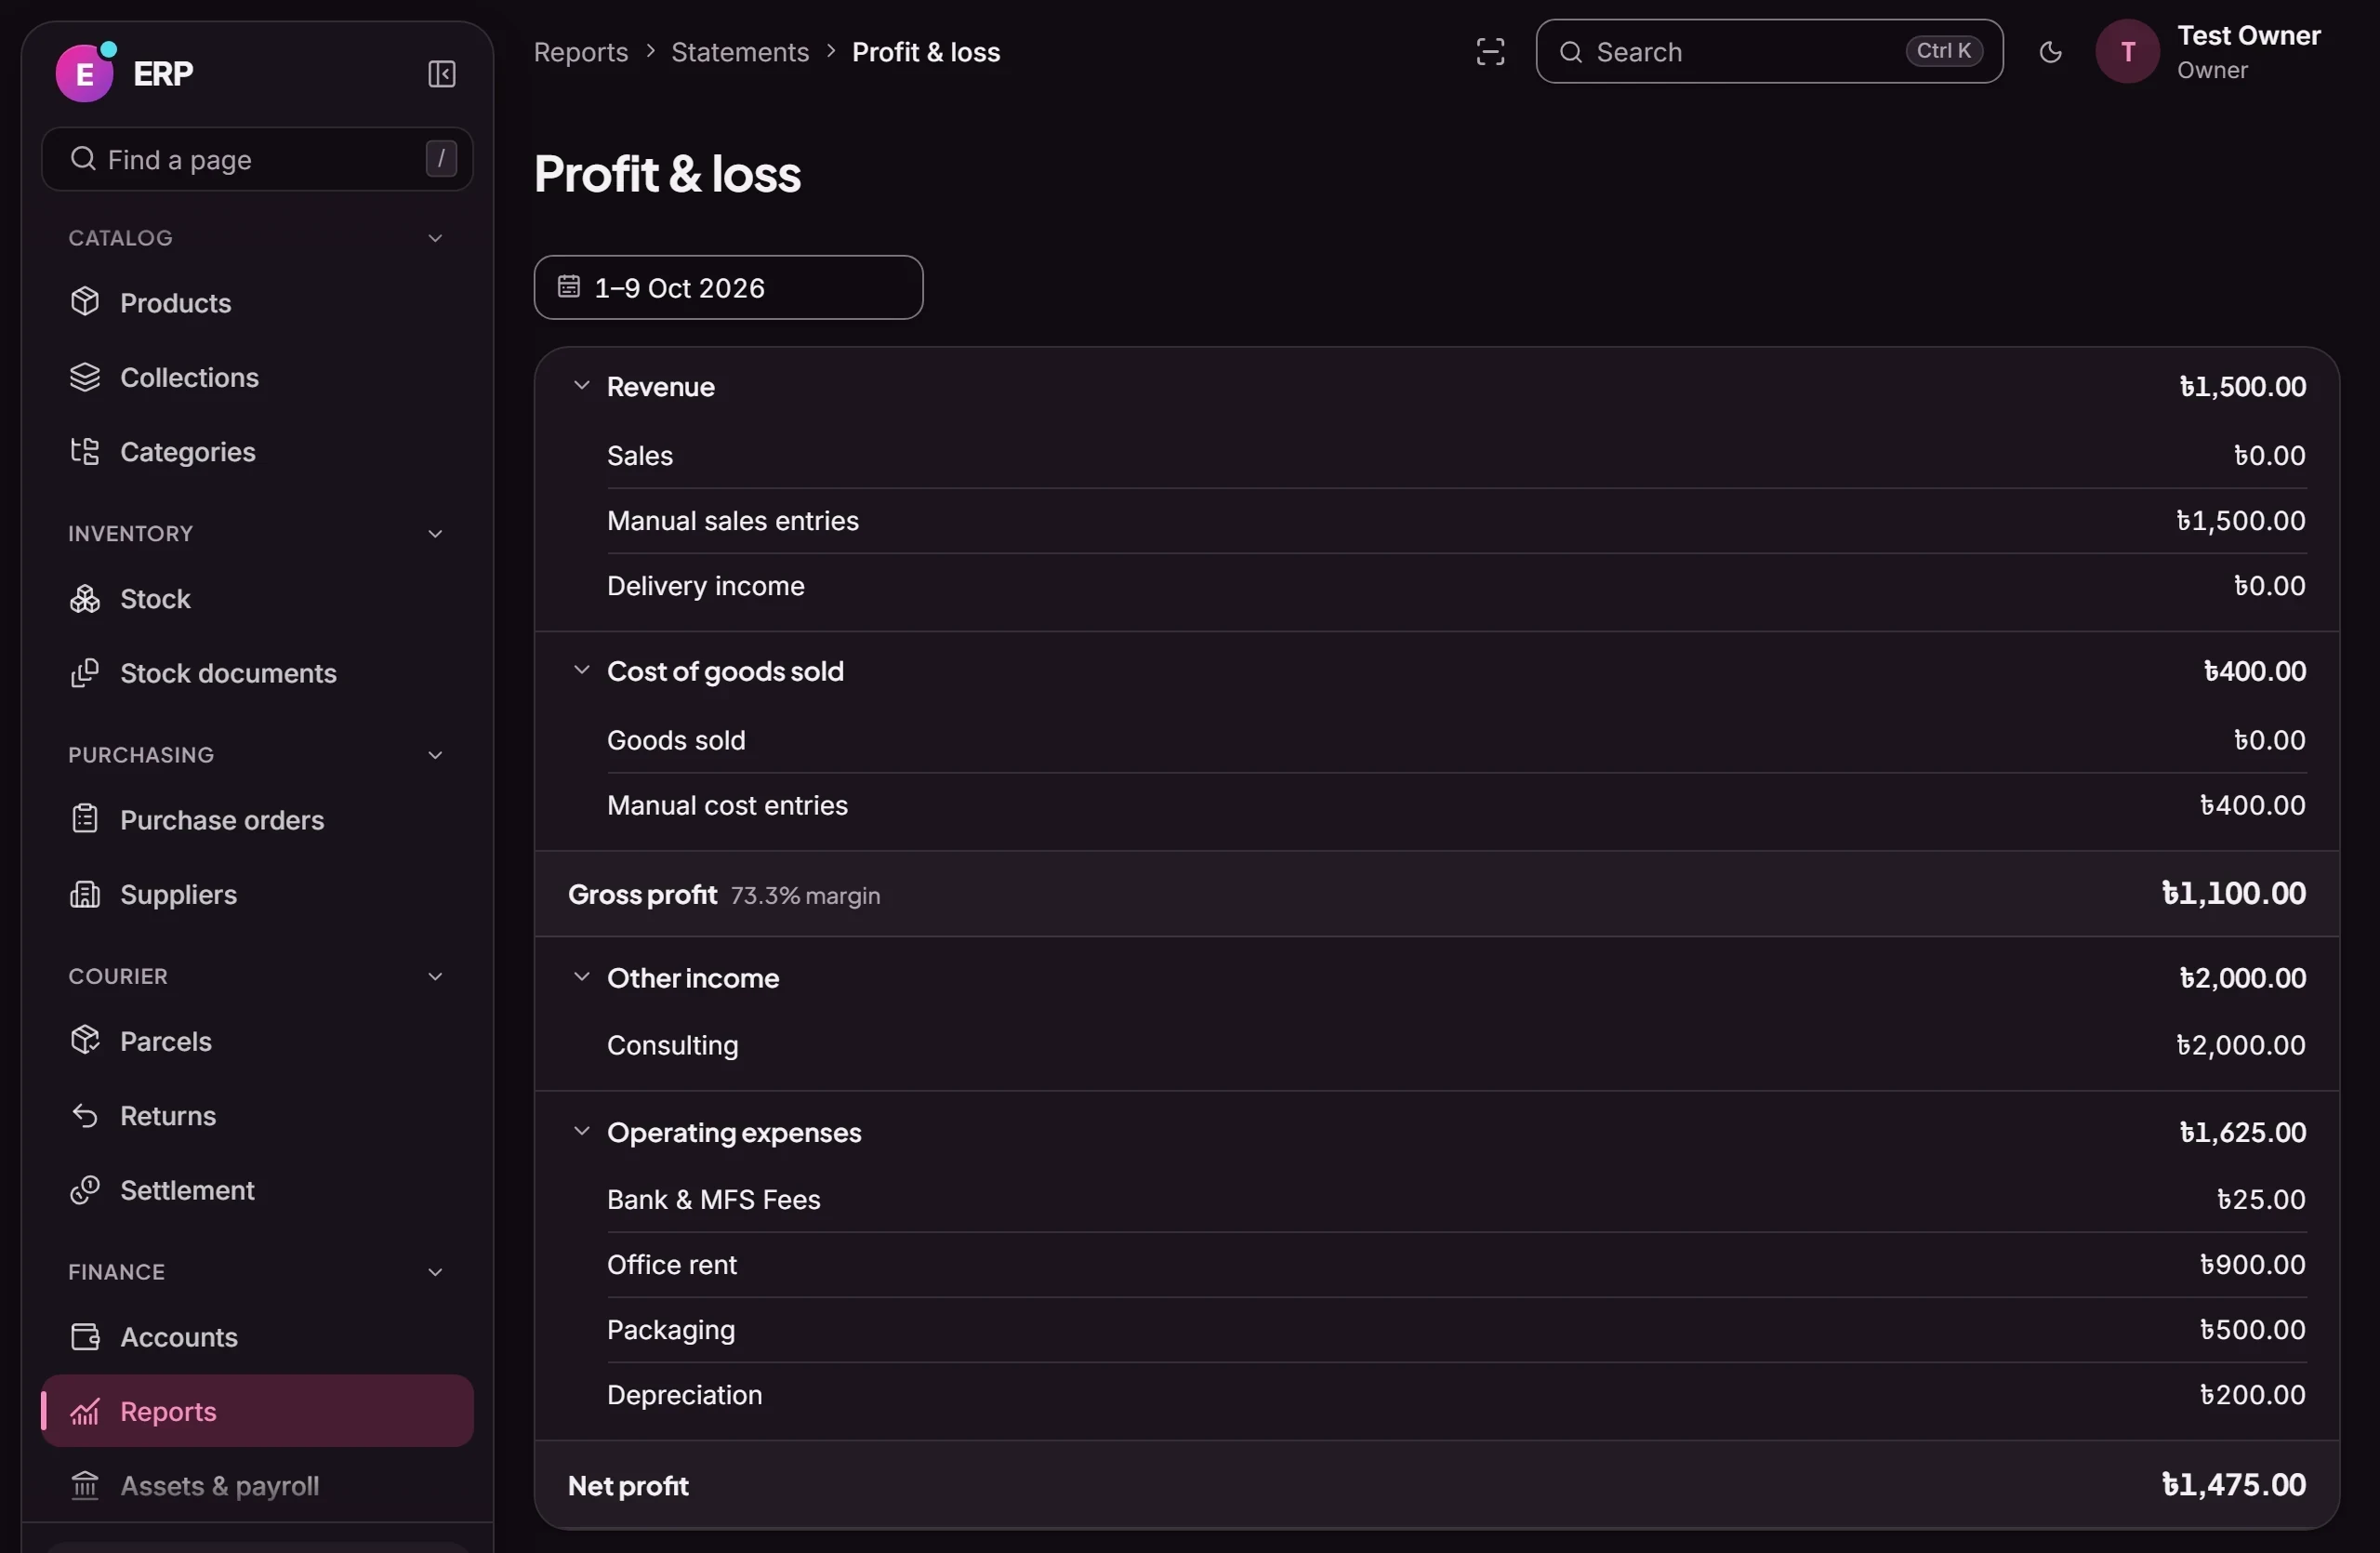The image size is (2380, 1553).
Task: Focus the Find a page input
Action: 257,159
